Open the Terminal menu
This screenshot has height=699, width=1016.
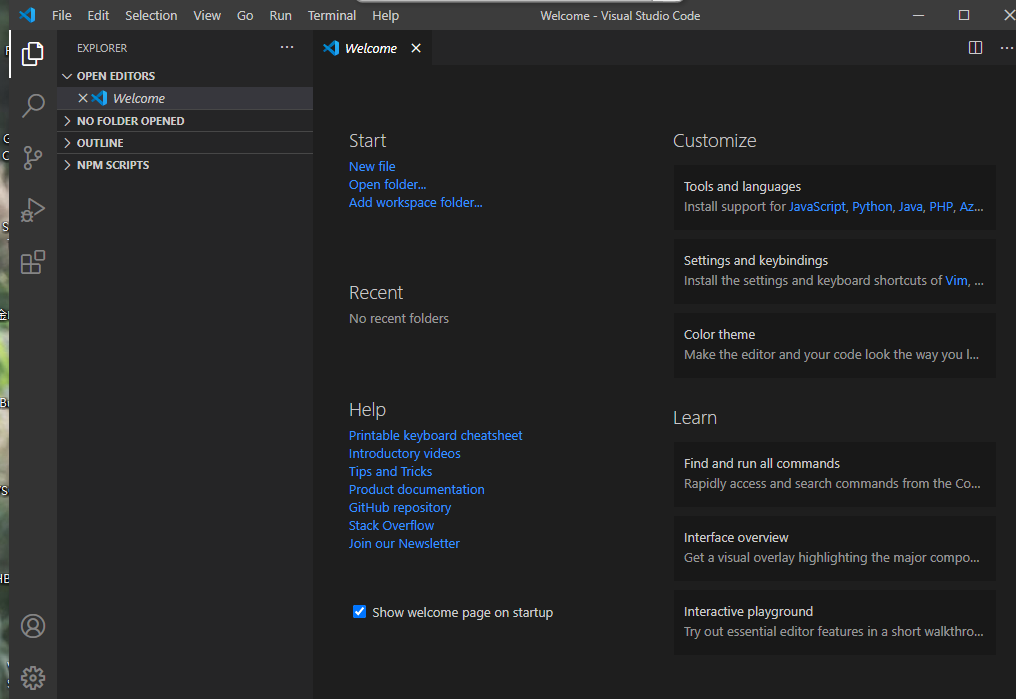point(332,16)
